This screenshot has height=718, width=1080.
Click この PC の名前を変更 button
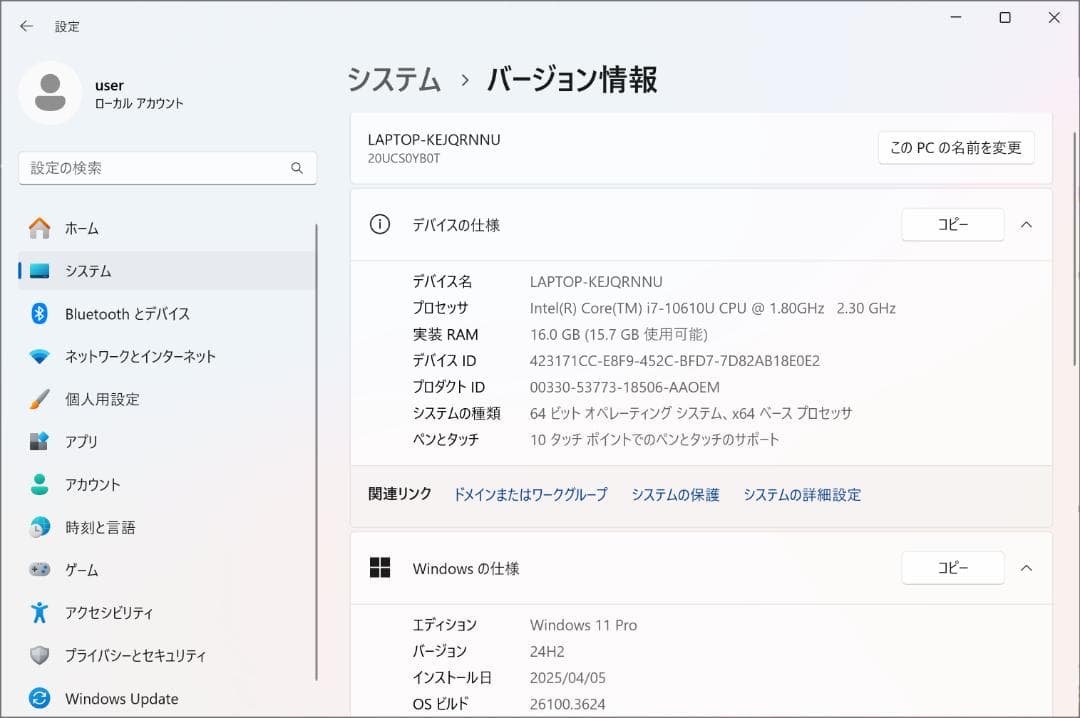[956, 147]
